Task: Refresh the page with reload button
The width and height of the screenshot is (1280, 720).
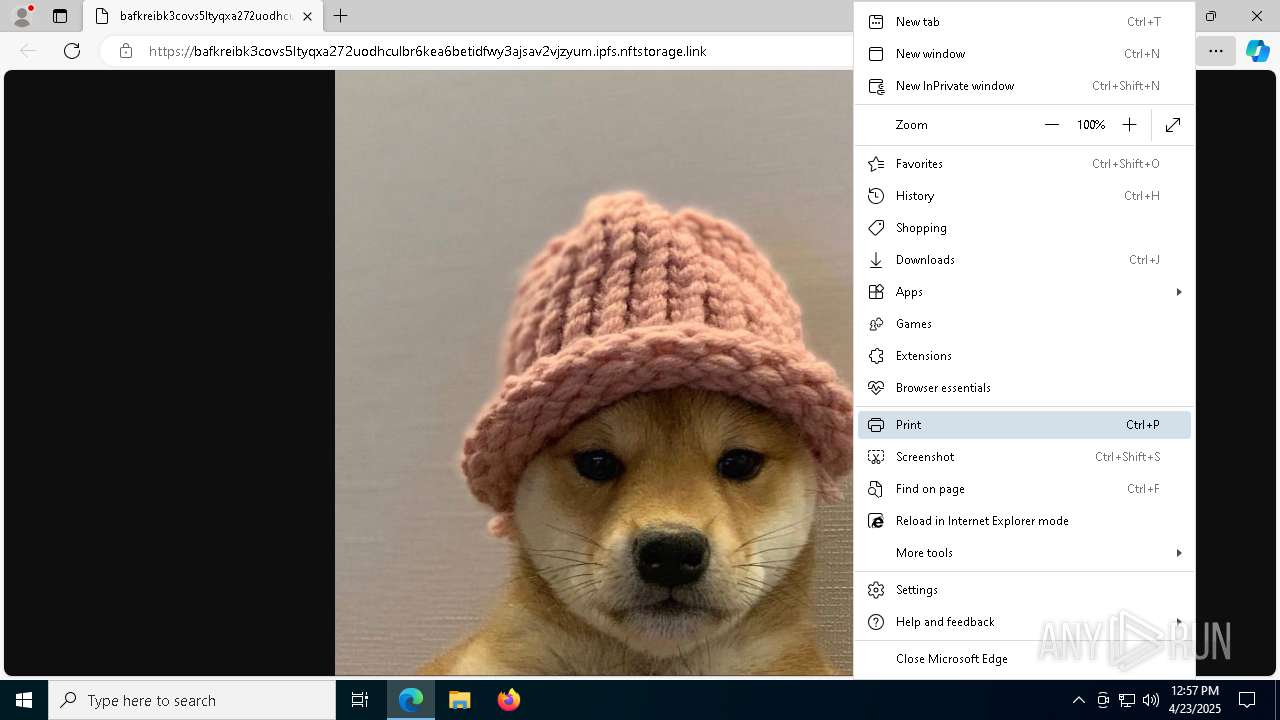Action: 72,51
